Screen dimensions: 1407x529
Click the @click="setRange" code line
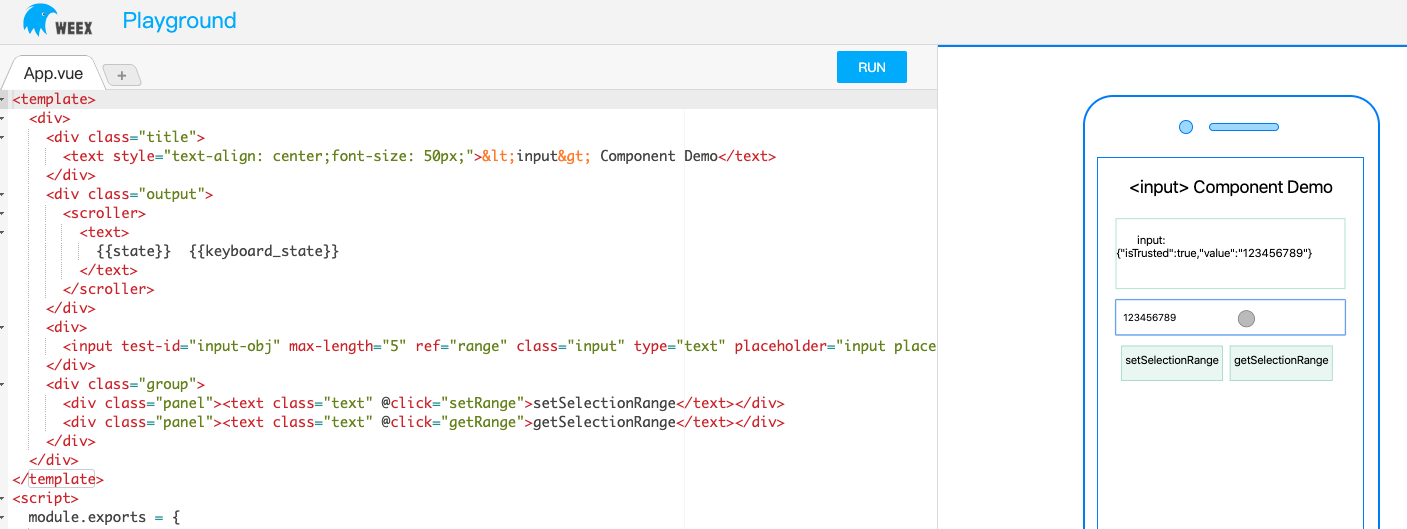pos(423,404)
